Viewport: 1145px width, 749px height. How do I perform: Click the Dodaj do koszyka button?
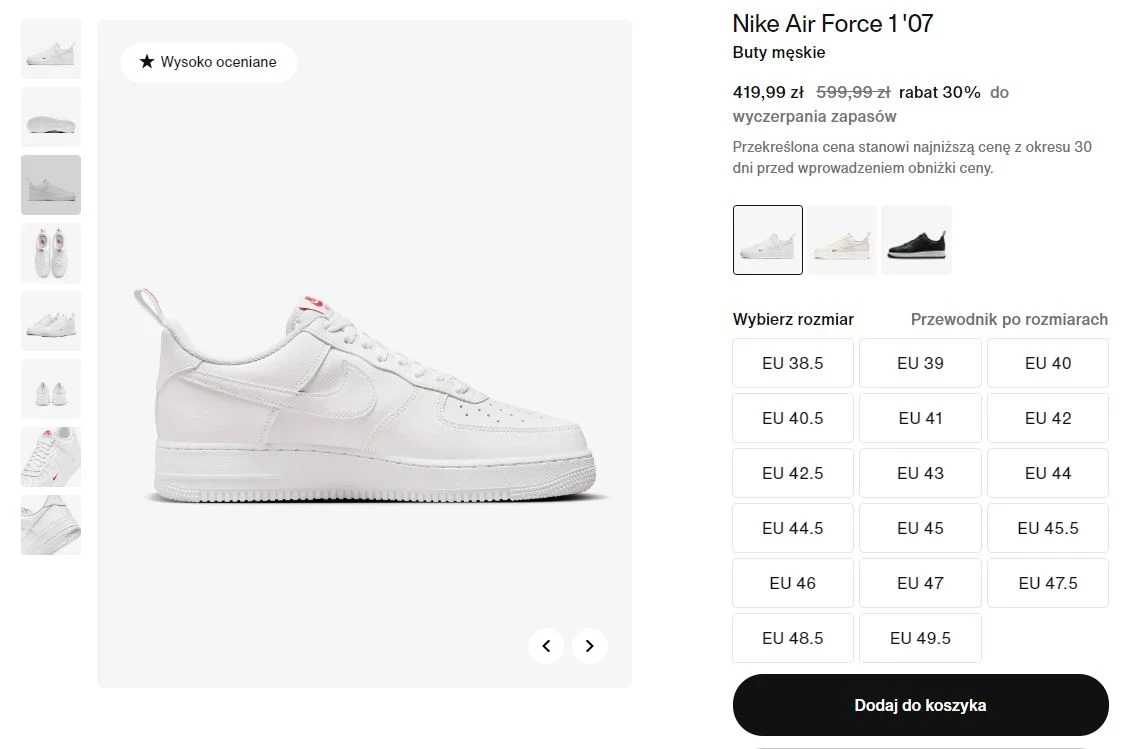pos(920,704)
